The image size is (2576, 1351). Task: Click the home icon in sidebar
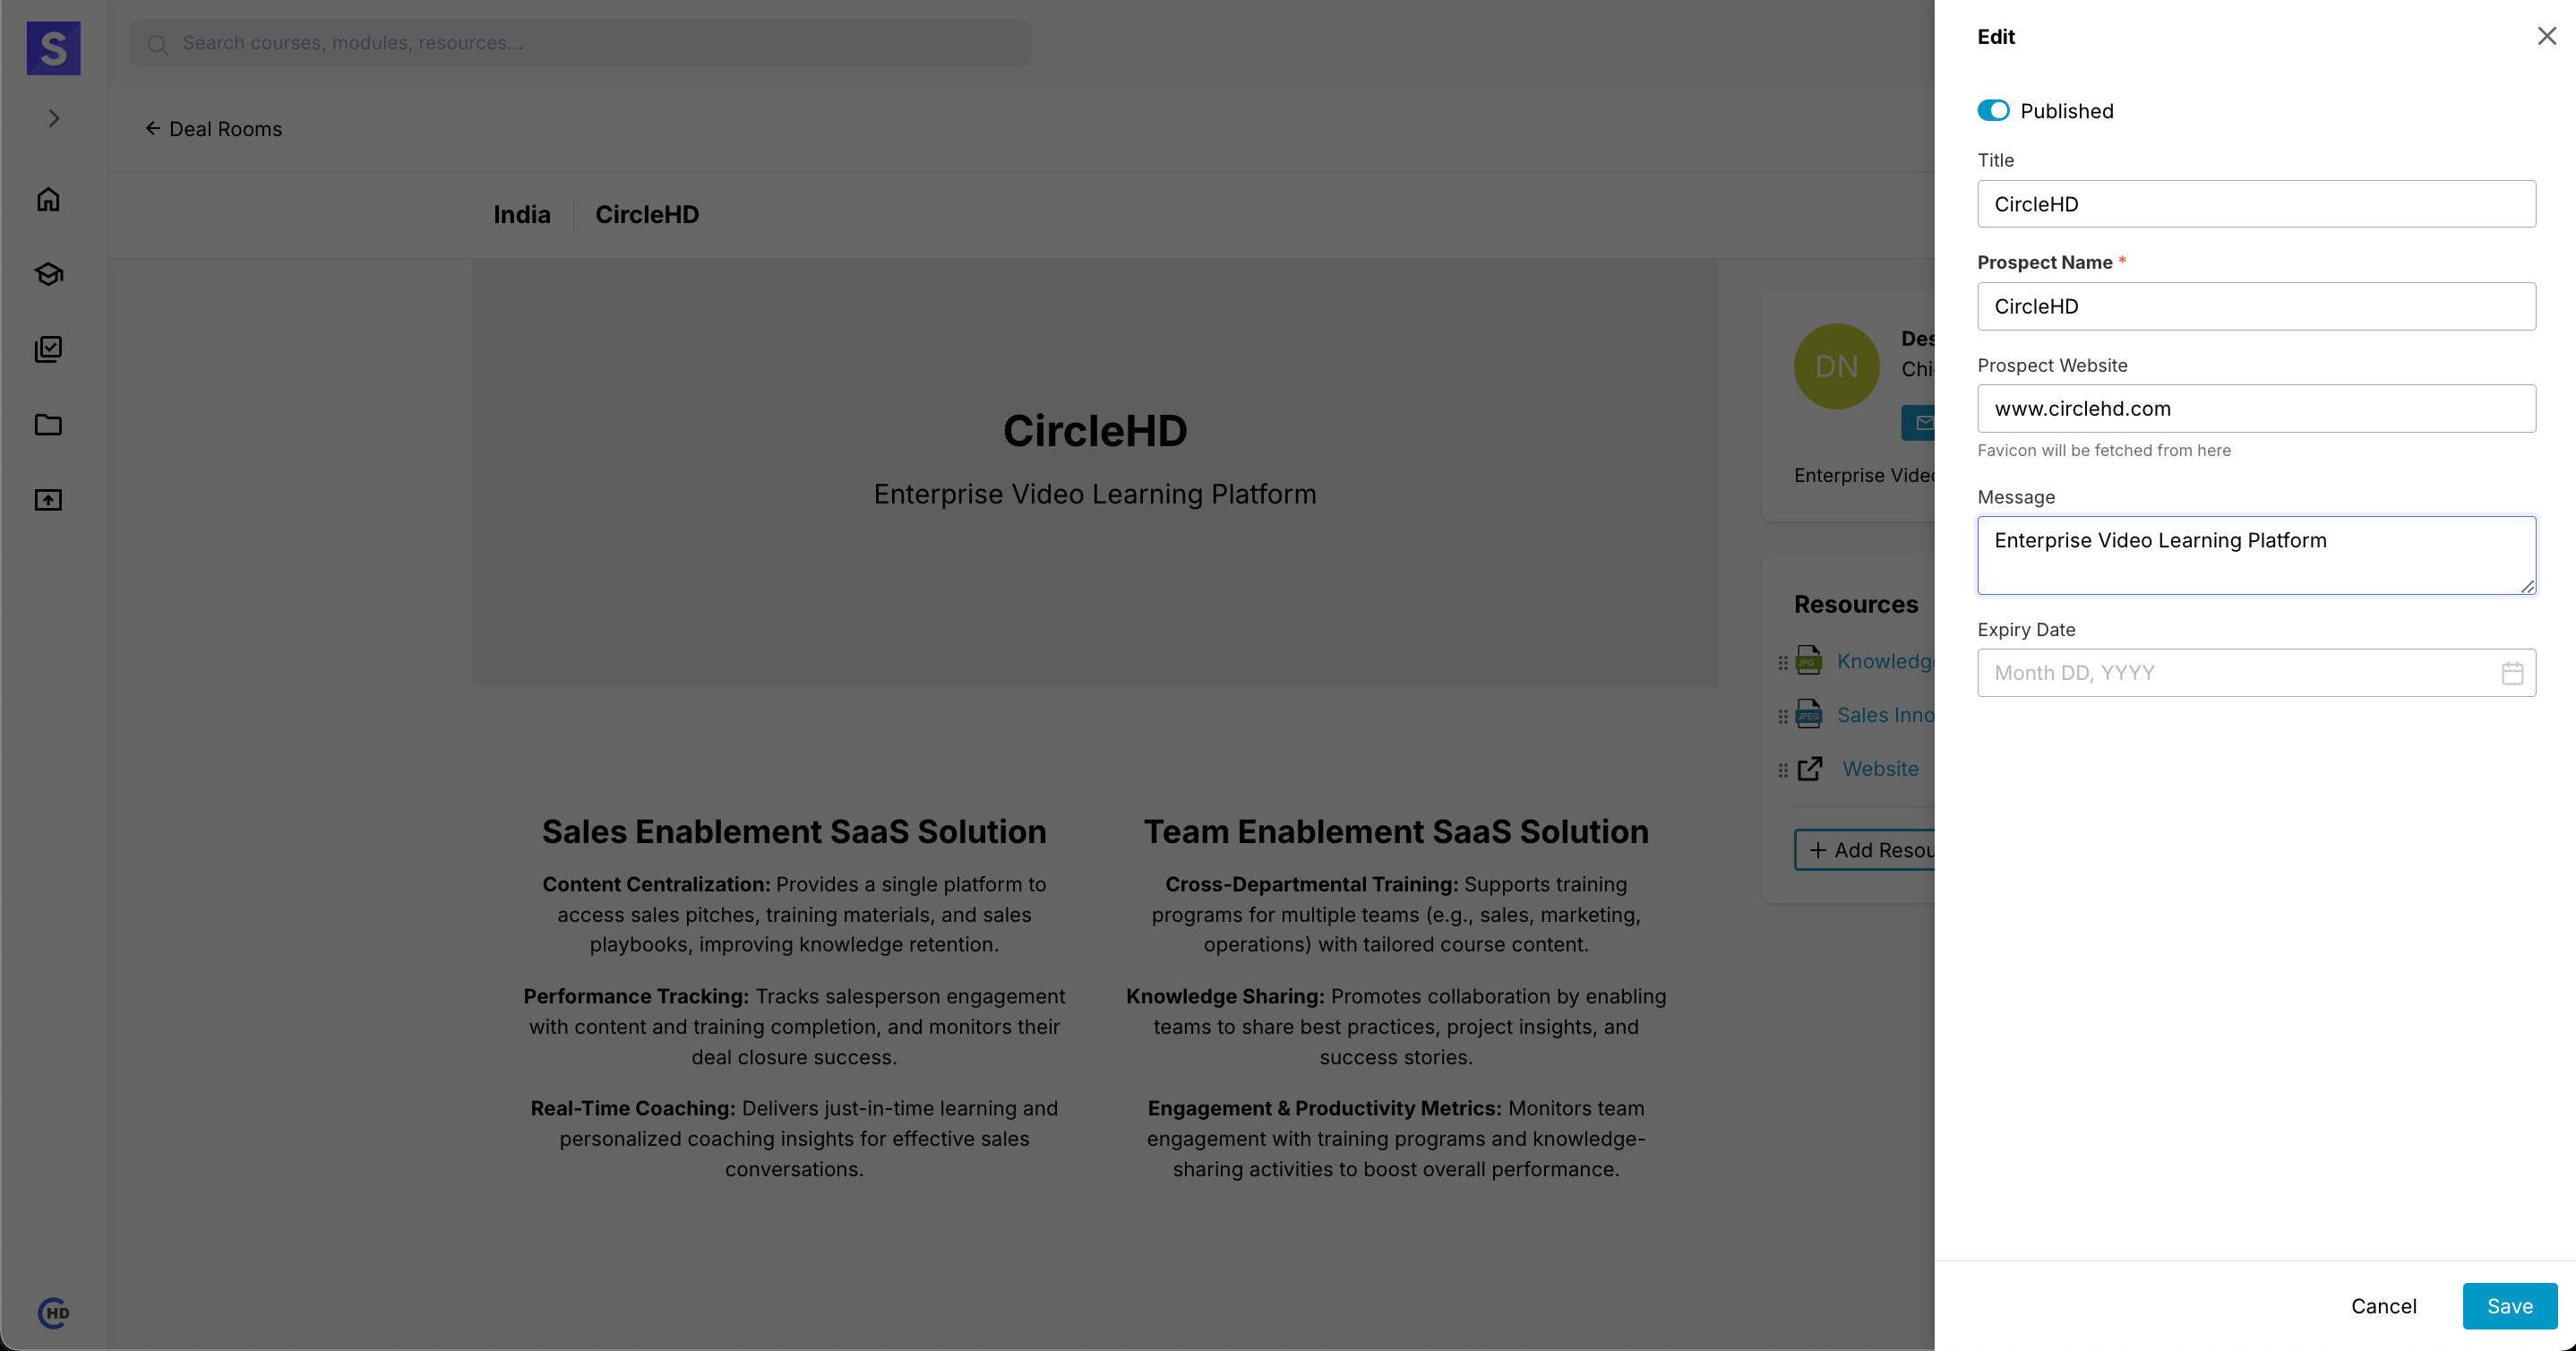click(x=48, y=199)
